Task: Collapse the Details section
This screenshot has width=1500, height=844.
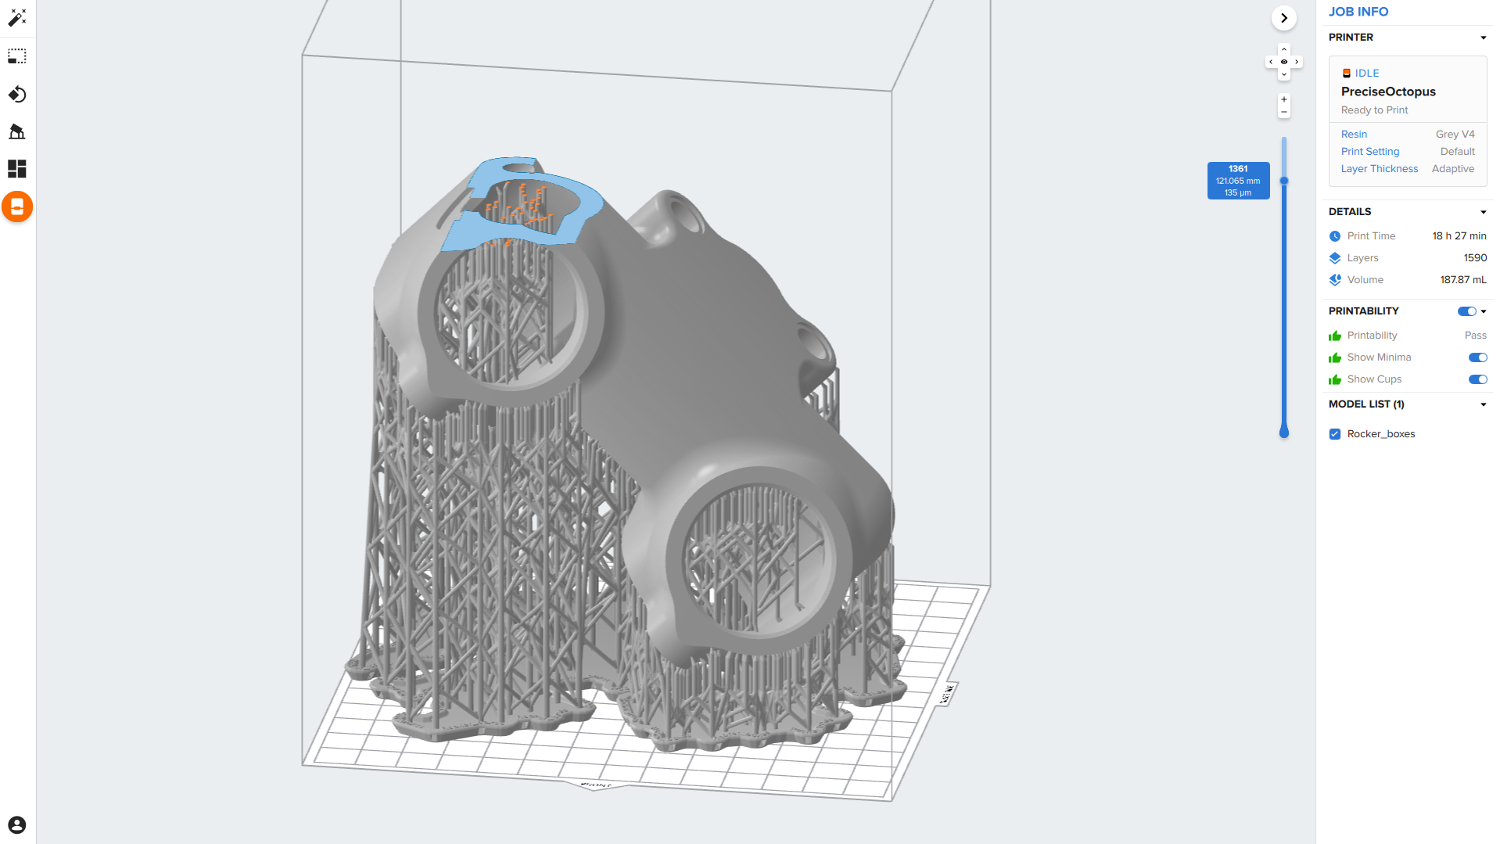Action: pyautogui.click(x=1483, y=212)
